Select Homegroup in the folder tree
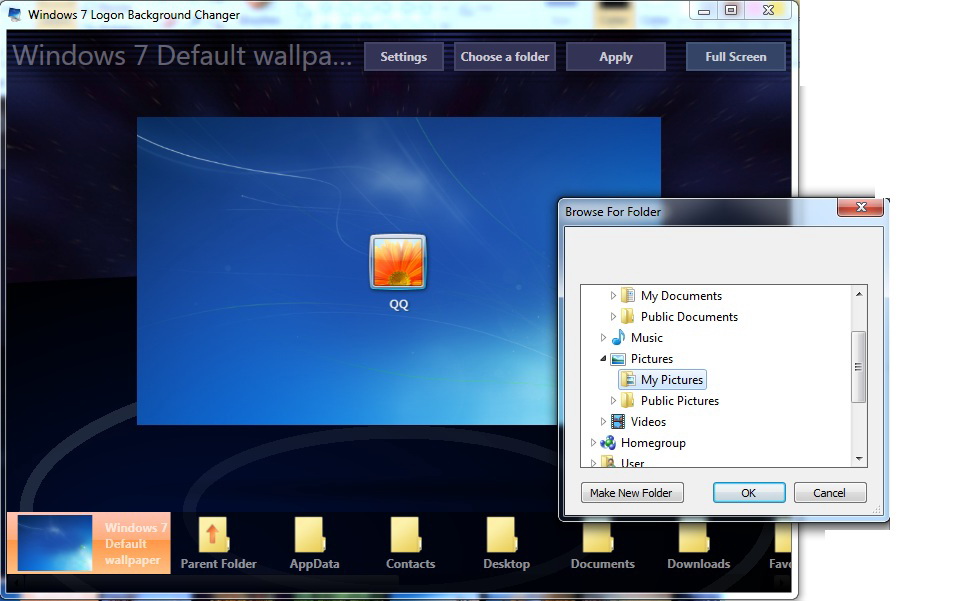 click(653, 443)
